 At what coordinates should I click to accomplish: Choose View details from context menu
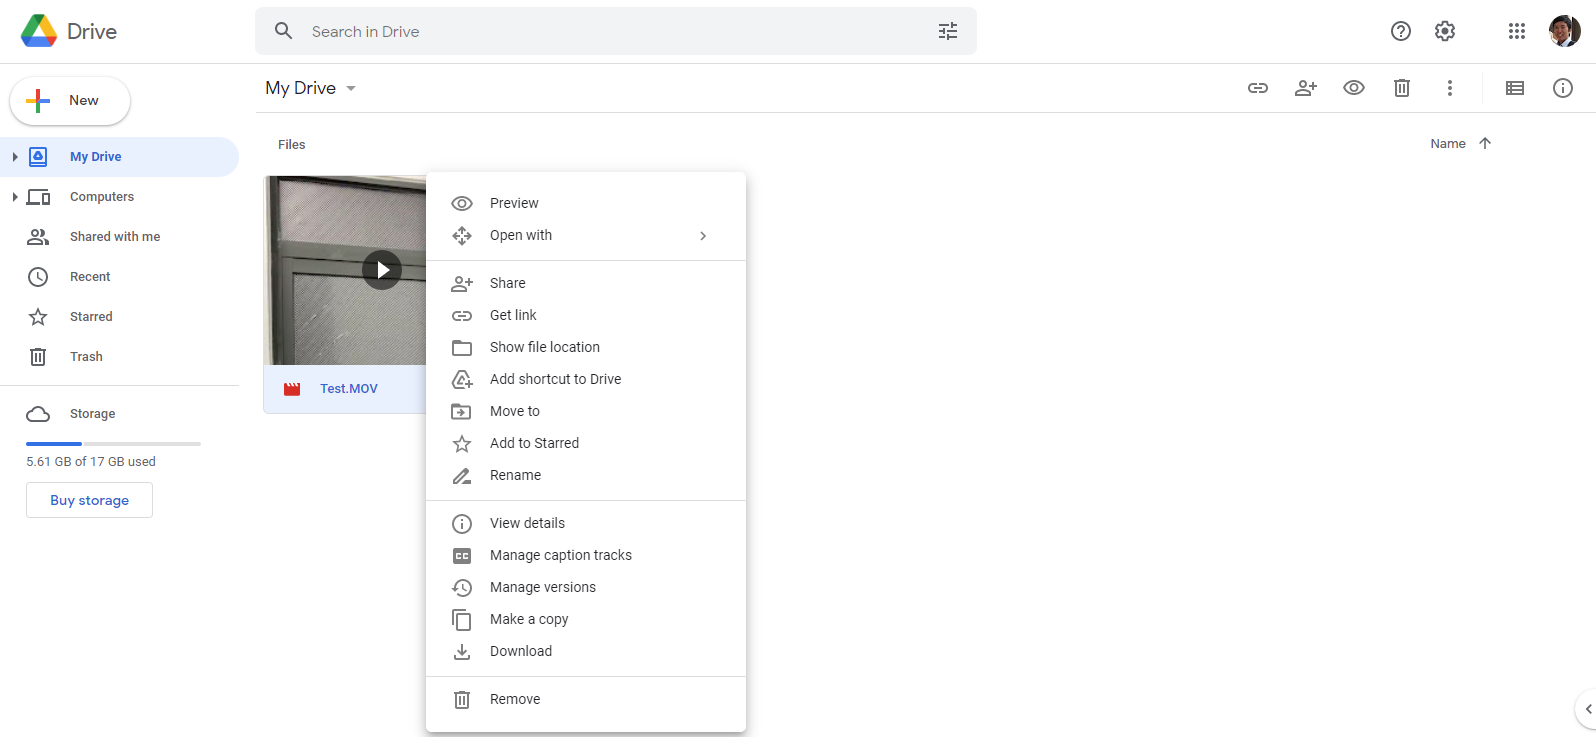[x=586, y=523]
